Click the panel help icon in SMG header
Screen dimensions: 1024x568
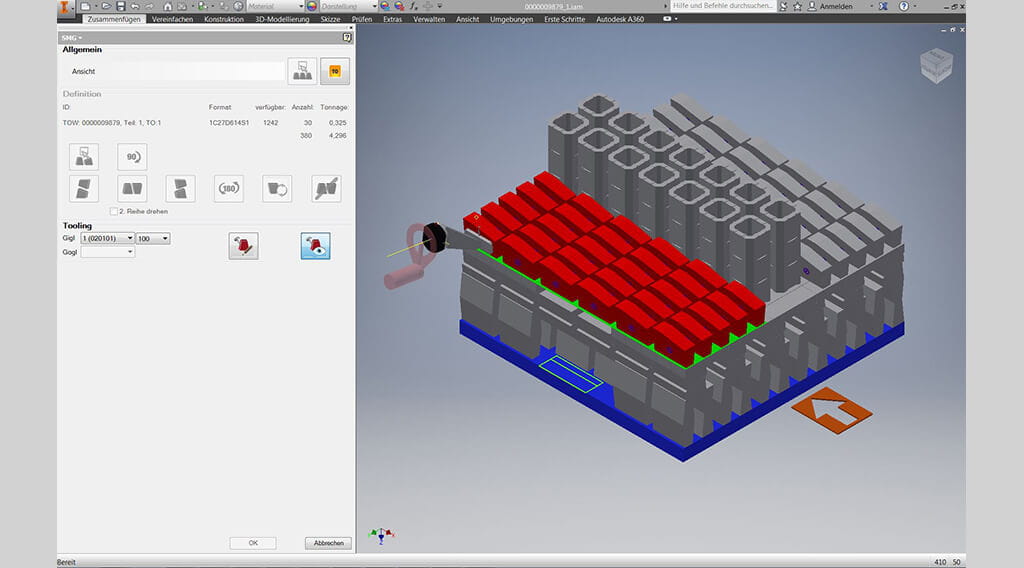click(346, 37)
